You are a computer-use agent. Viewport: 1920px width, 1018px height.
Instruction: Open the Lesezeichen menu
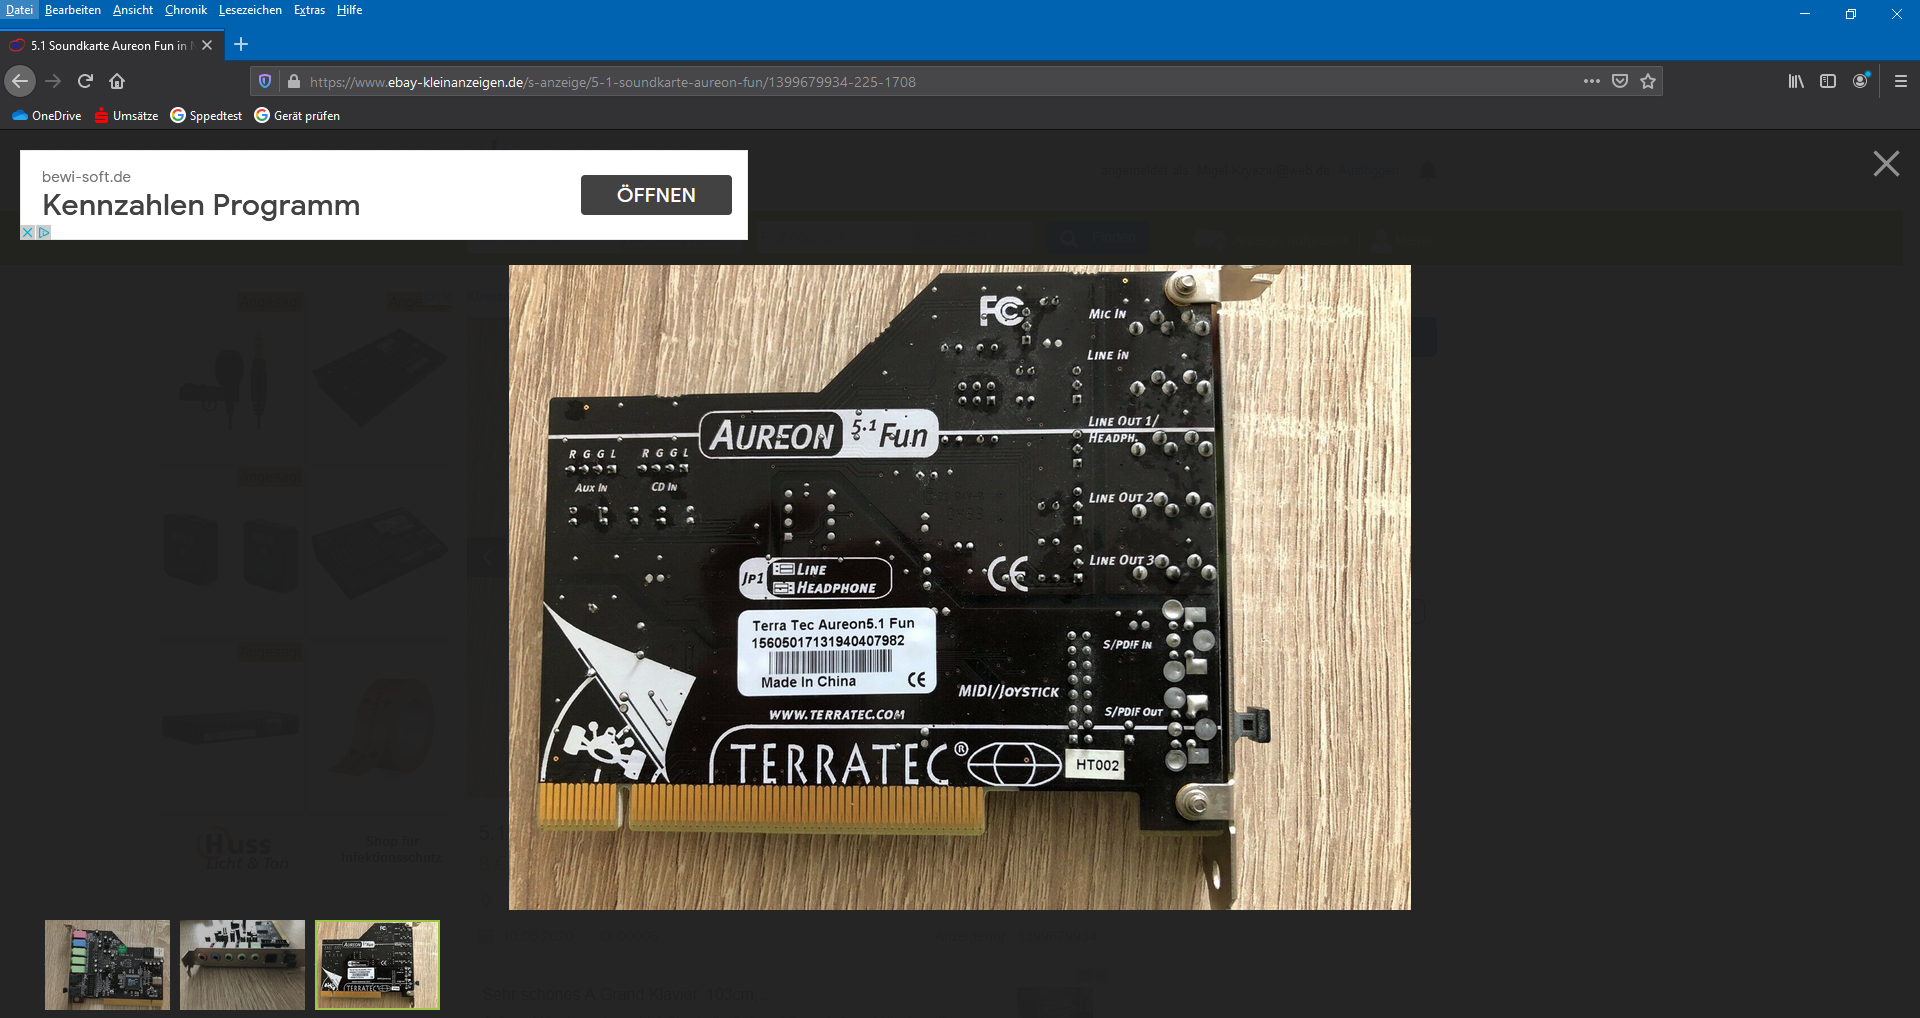pos(250,10)
